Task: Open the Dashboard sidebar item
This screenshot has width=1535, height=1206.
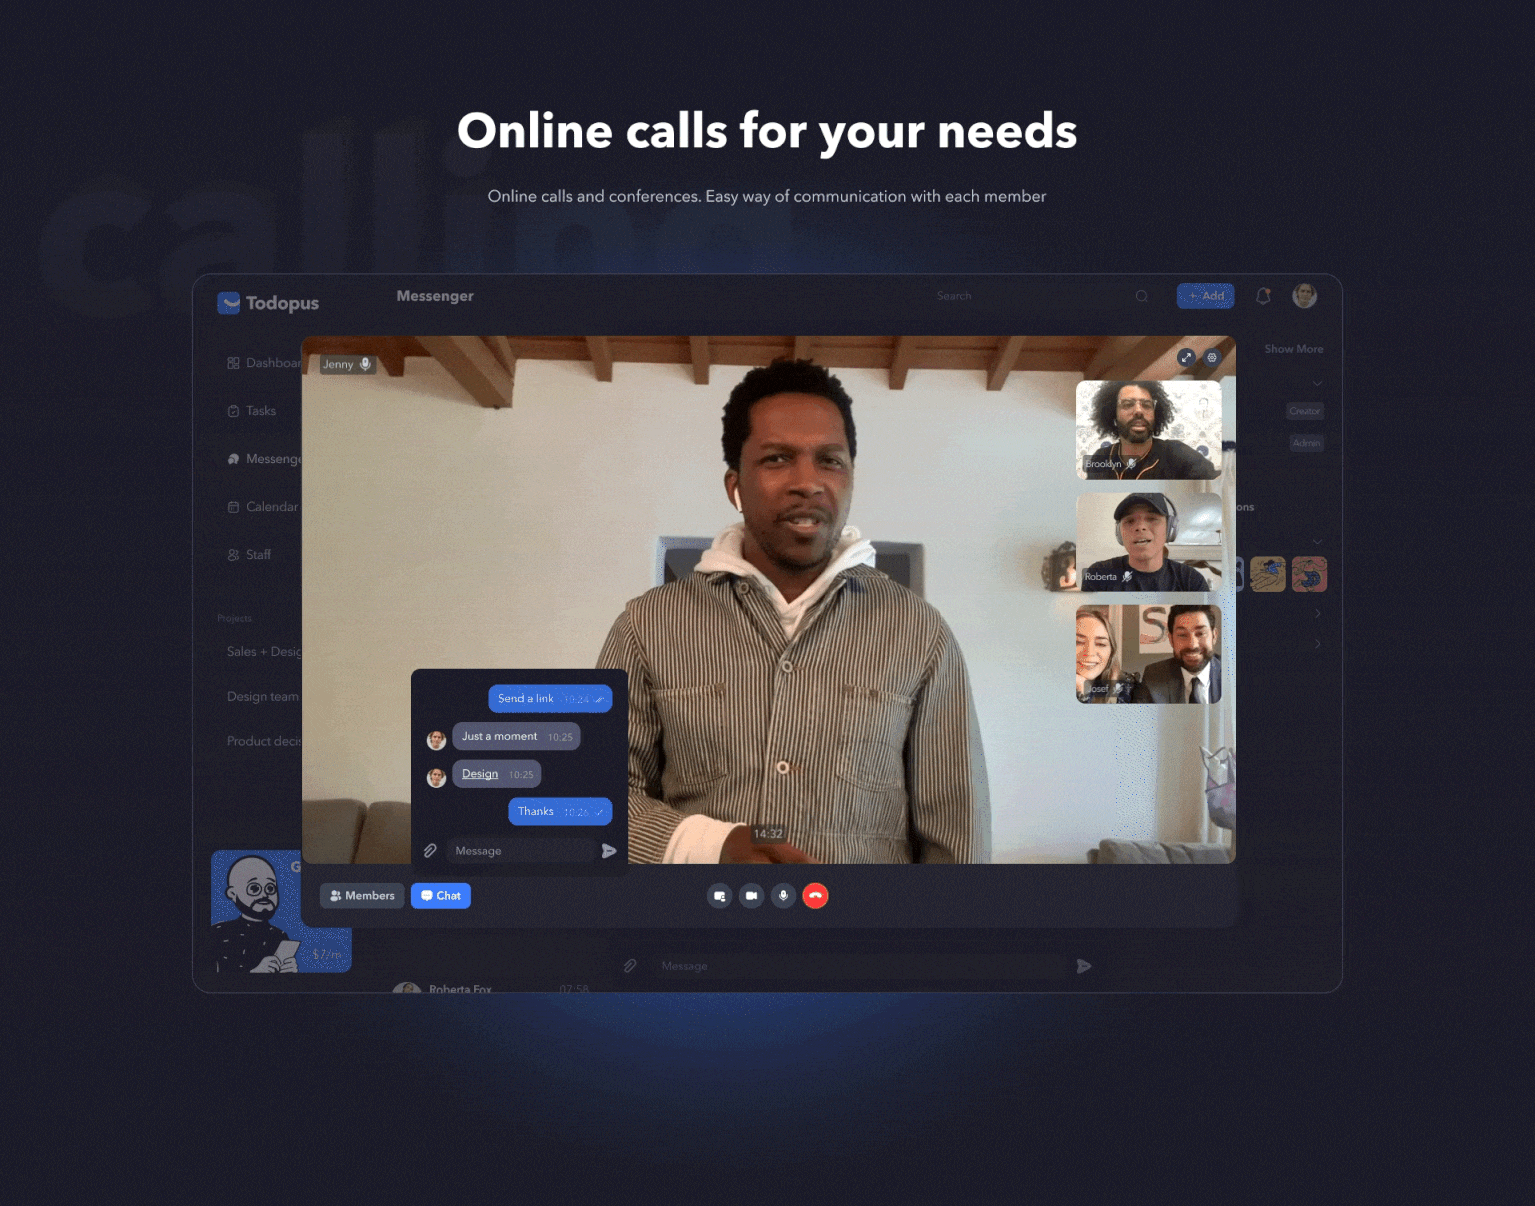Action: coord(264,363)
